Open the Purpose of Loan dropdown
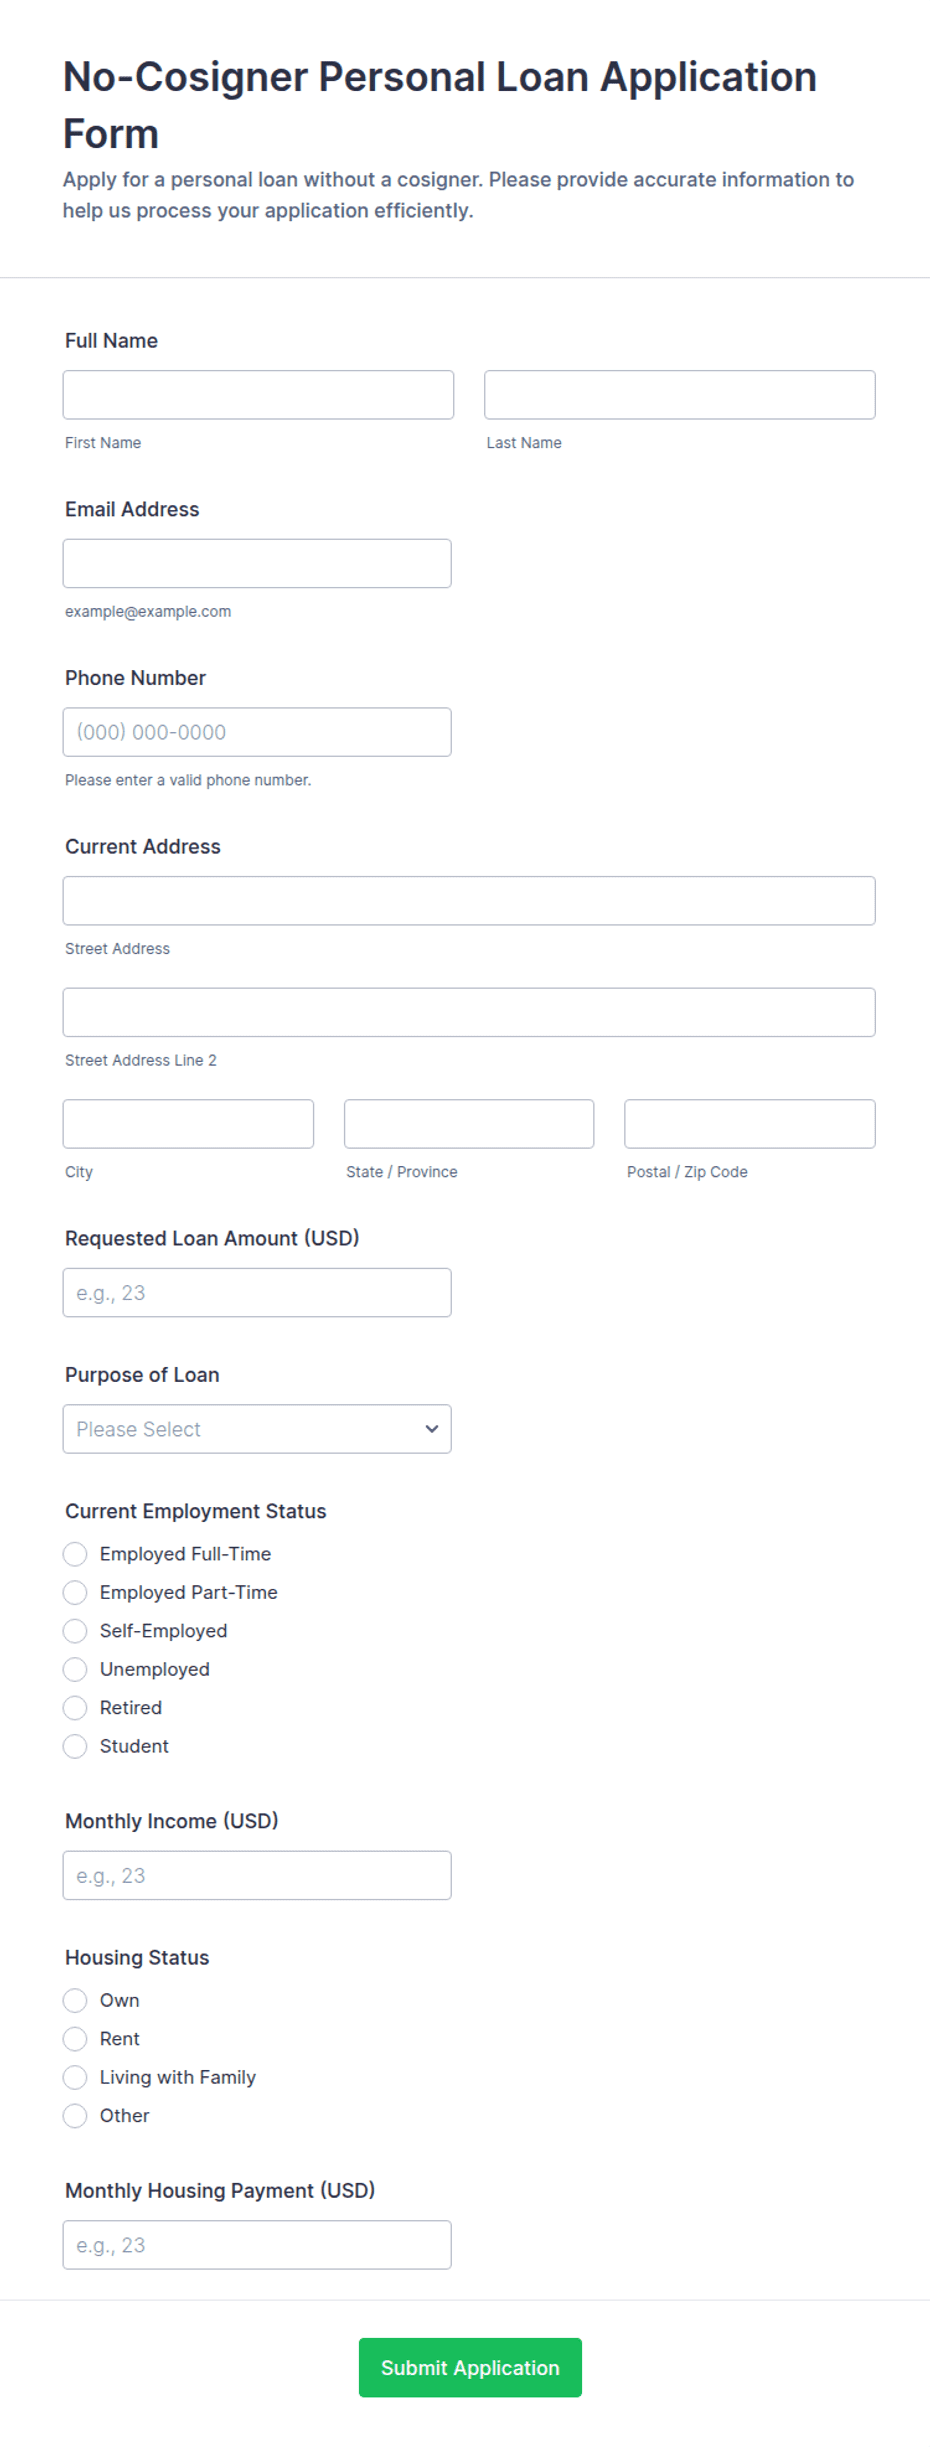The width and height of the screenshot is (930, 2447). pyautogui.click(x=257, y=1429)
